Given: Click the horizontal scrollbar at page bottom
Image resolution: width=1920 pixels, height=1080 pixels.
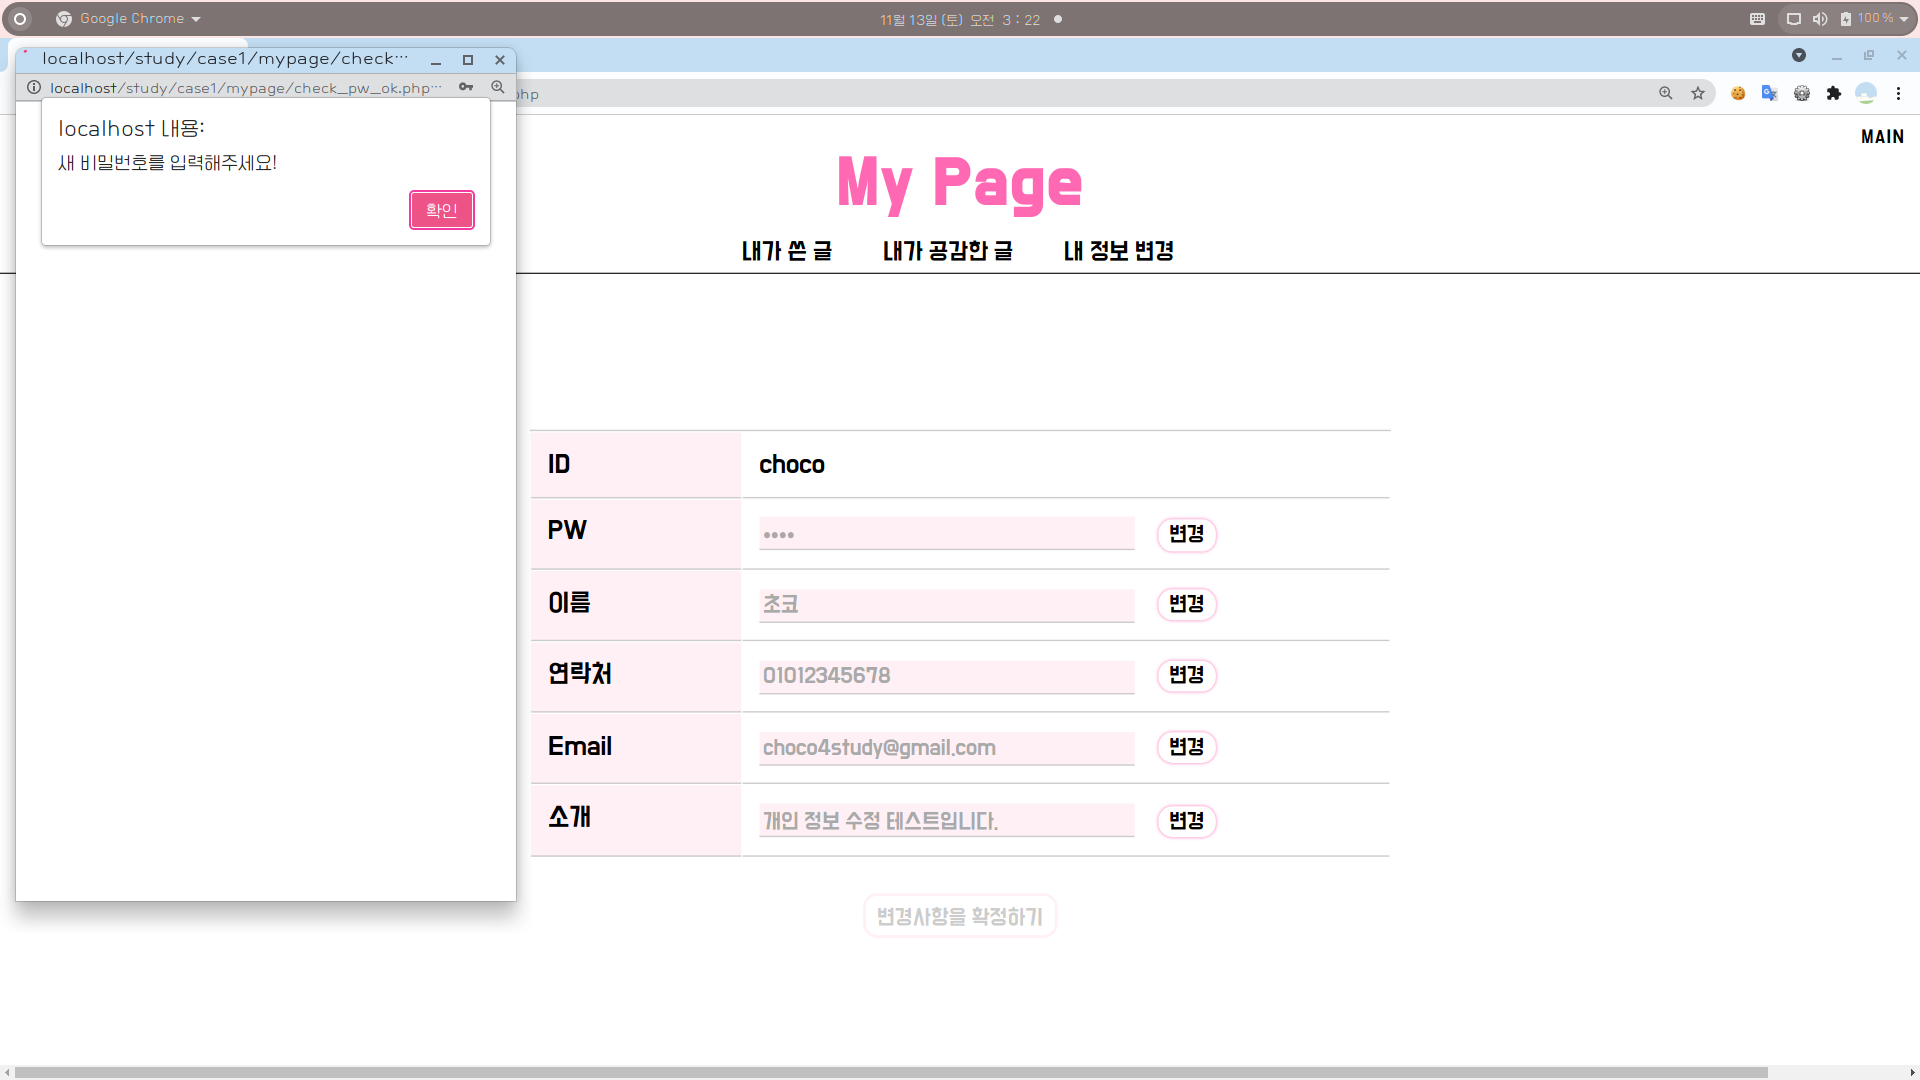Looking at the screenshot, I should 890,1072.
